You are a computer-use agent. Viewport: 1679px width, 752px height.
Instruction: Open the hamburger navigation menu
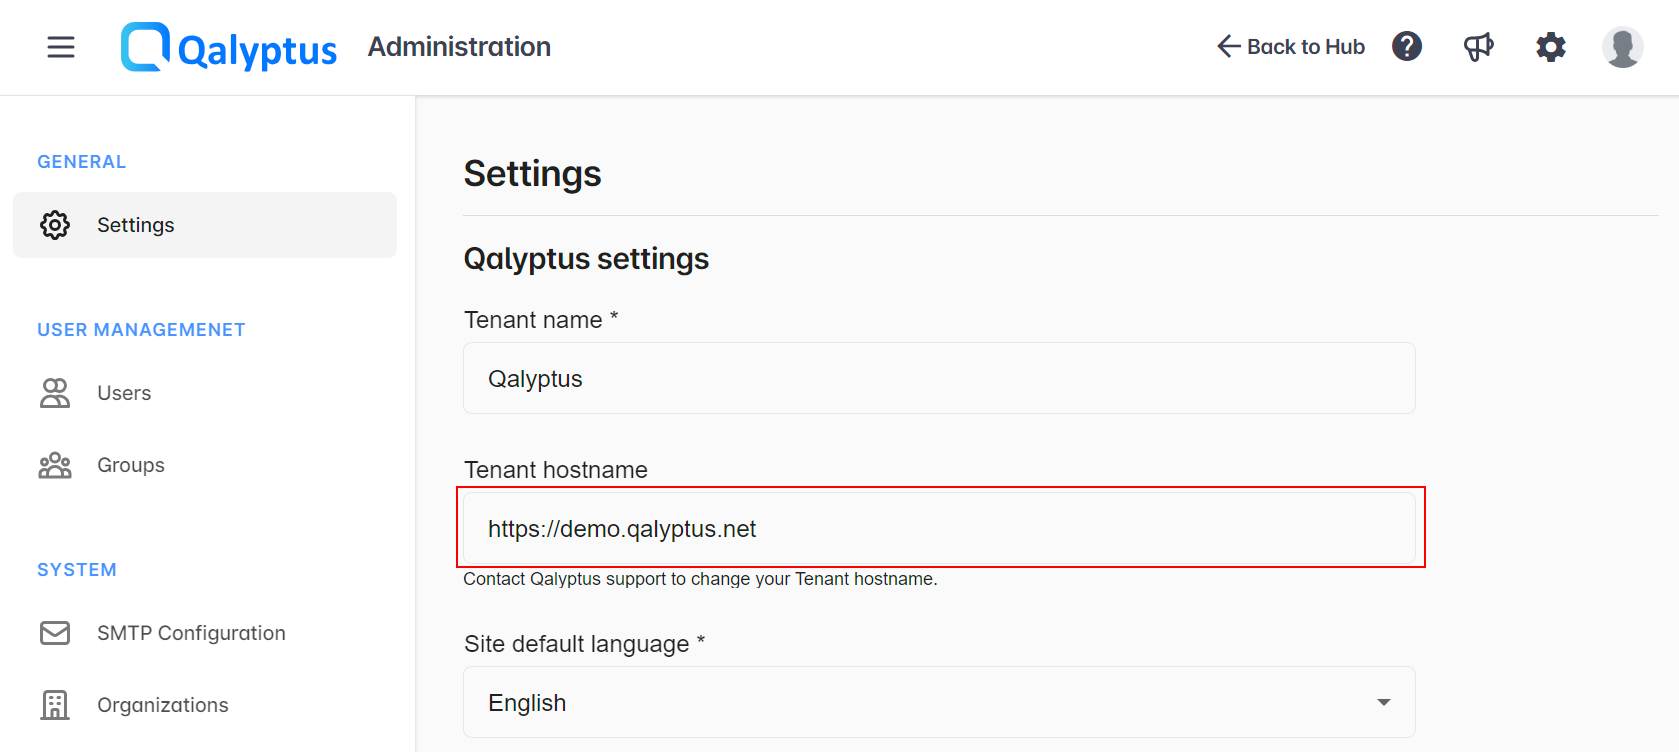[61, 47]
